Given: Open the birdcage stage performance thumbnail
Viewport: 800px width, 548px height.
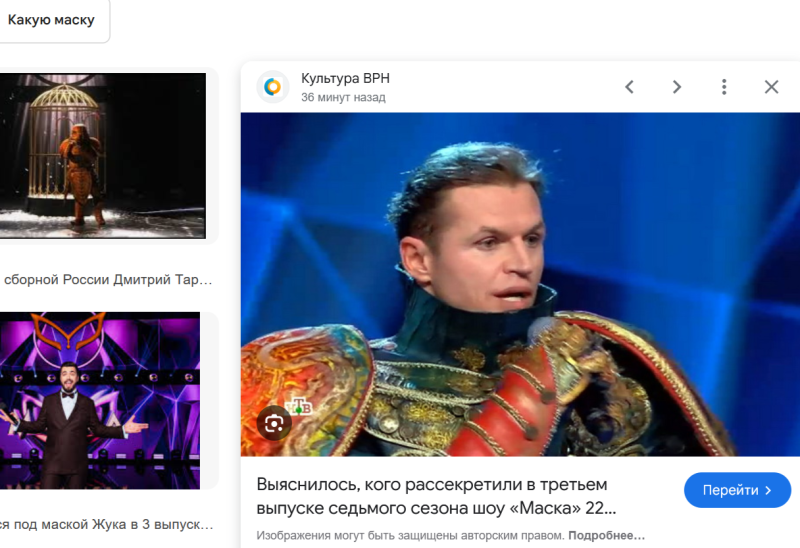Looking at the screenshot, I should point(103,156).
